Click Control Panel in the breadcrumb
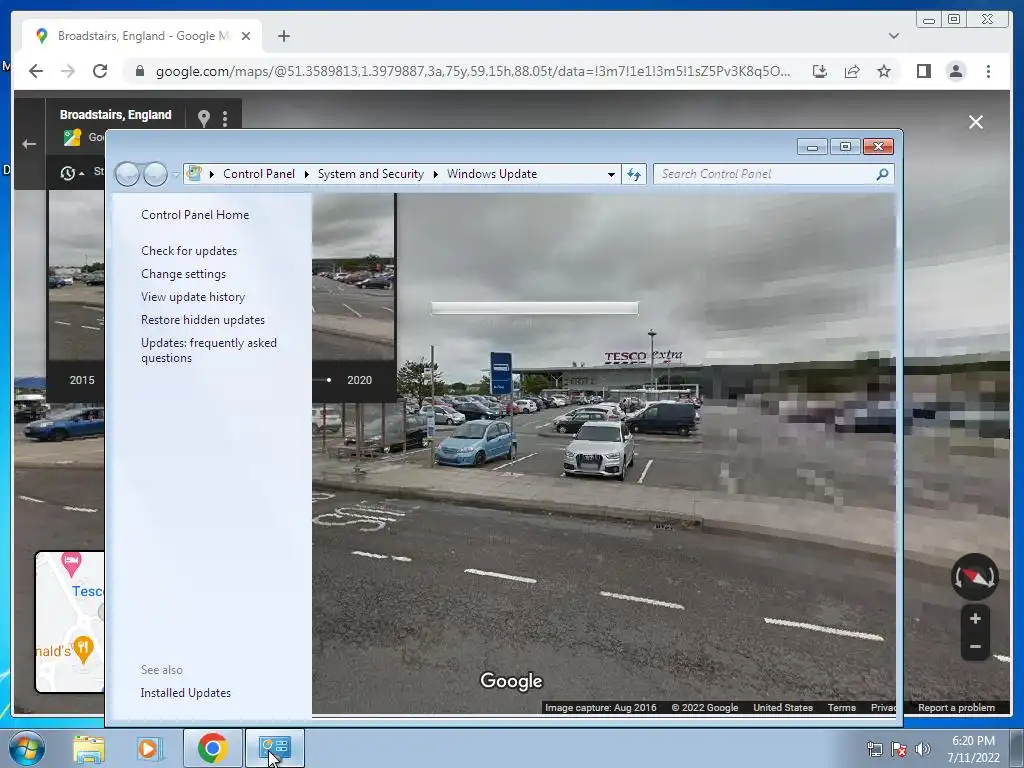The height and width of the screenshot is (768, 1024). coord(259,174)
